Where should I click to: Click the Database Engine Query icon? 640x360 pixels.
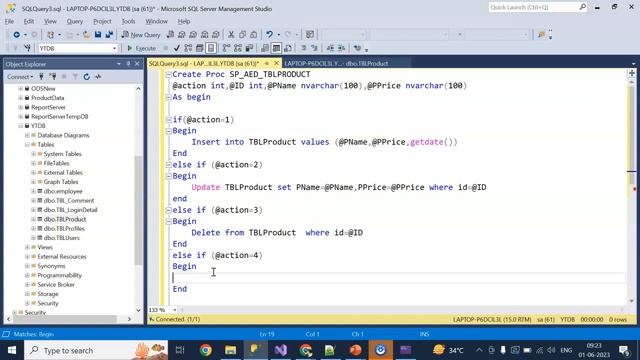tap(171, 35)
